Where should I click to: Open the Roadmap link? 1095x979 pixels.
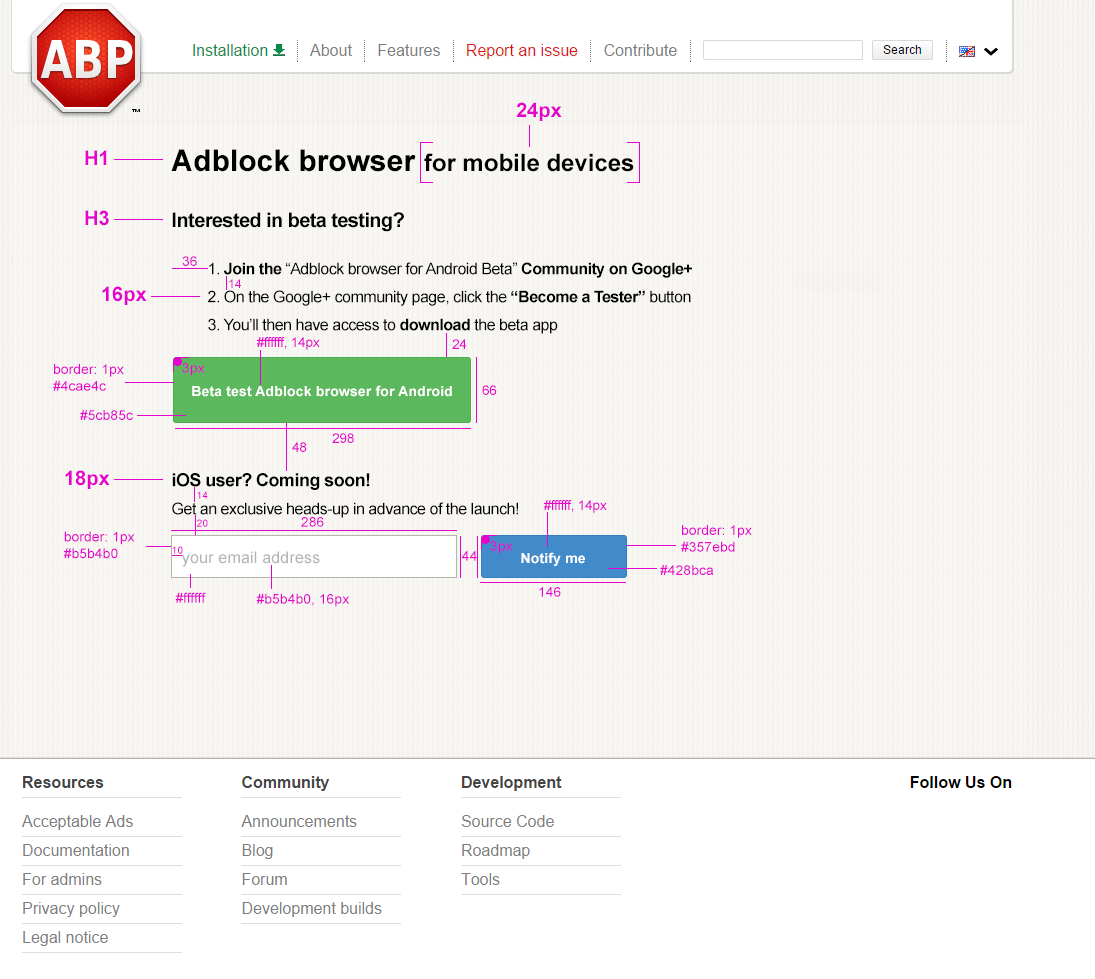point(495,851)
